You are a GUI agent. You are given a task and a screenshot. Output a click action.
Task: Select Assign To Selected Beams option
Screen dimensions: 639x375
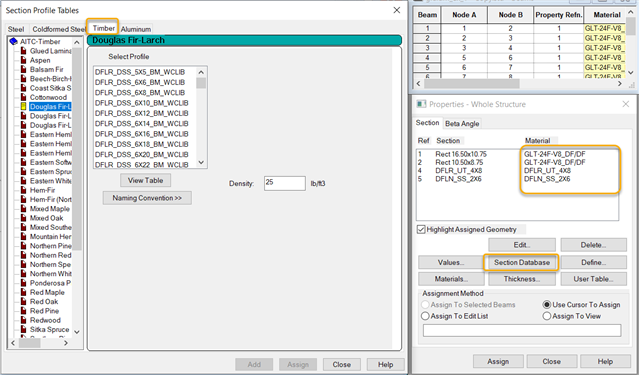pyautogui.click(x=425, y=304)
